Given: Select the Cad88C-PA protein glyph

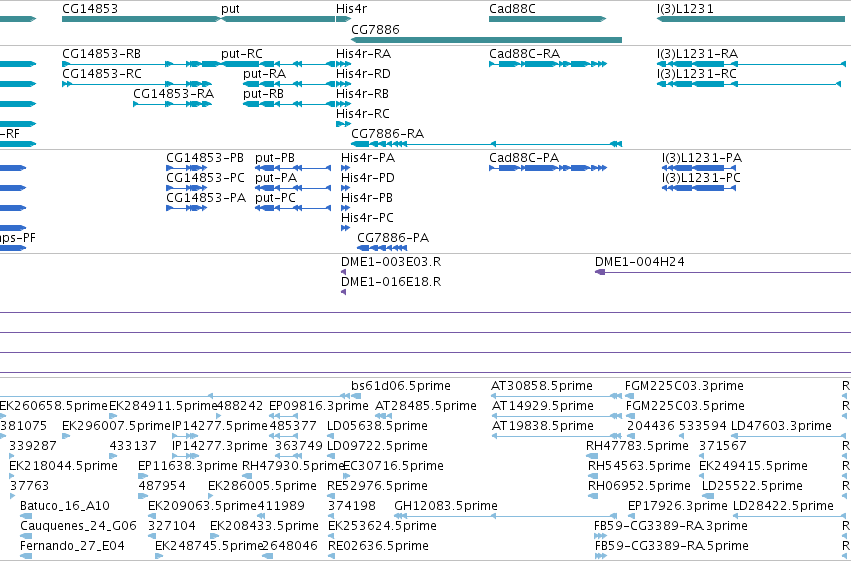Looking at the screenshot, I should (x=548, y=168).
